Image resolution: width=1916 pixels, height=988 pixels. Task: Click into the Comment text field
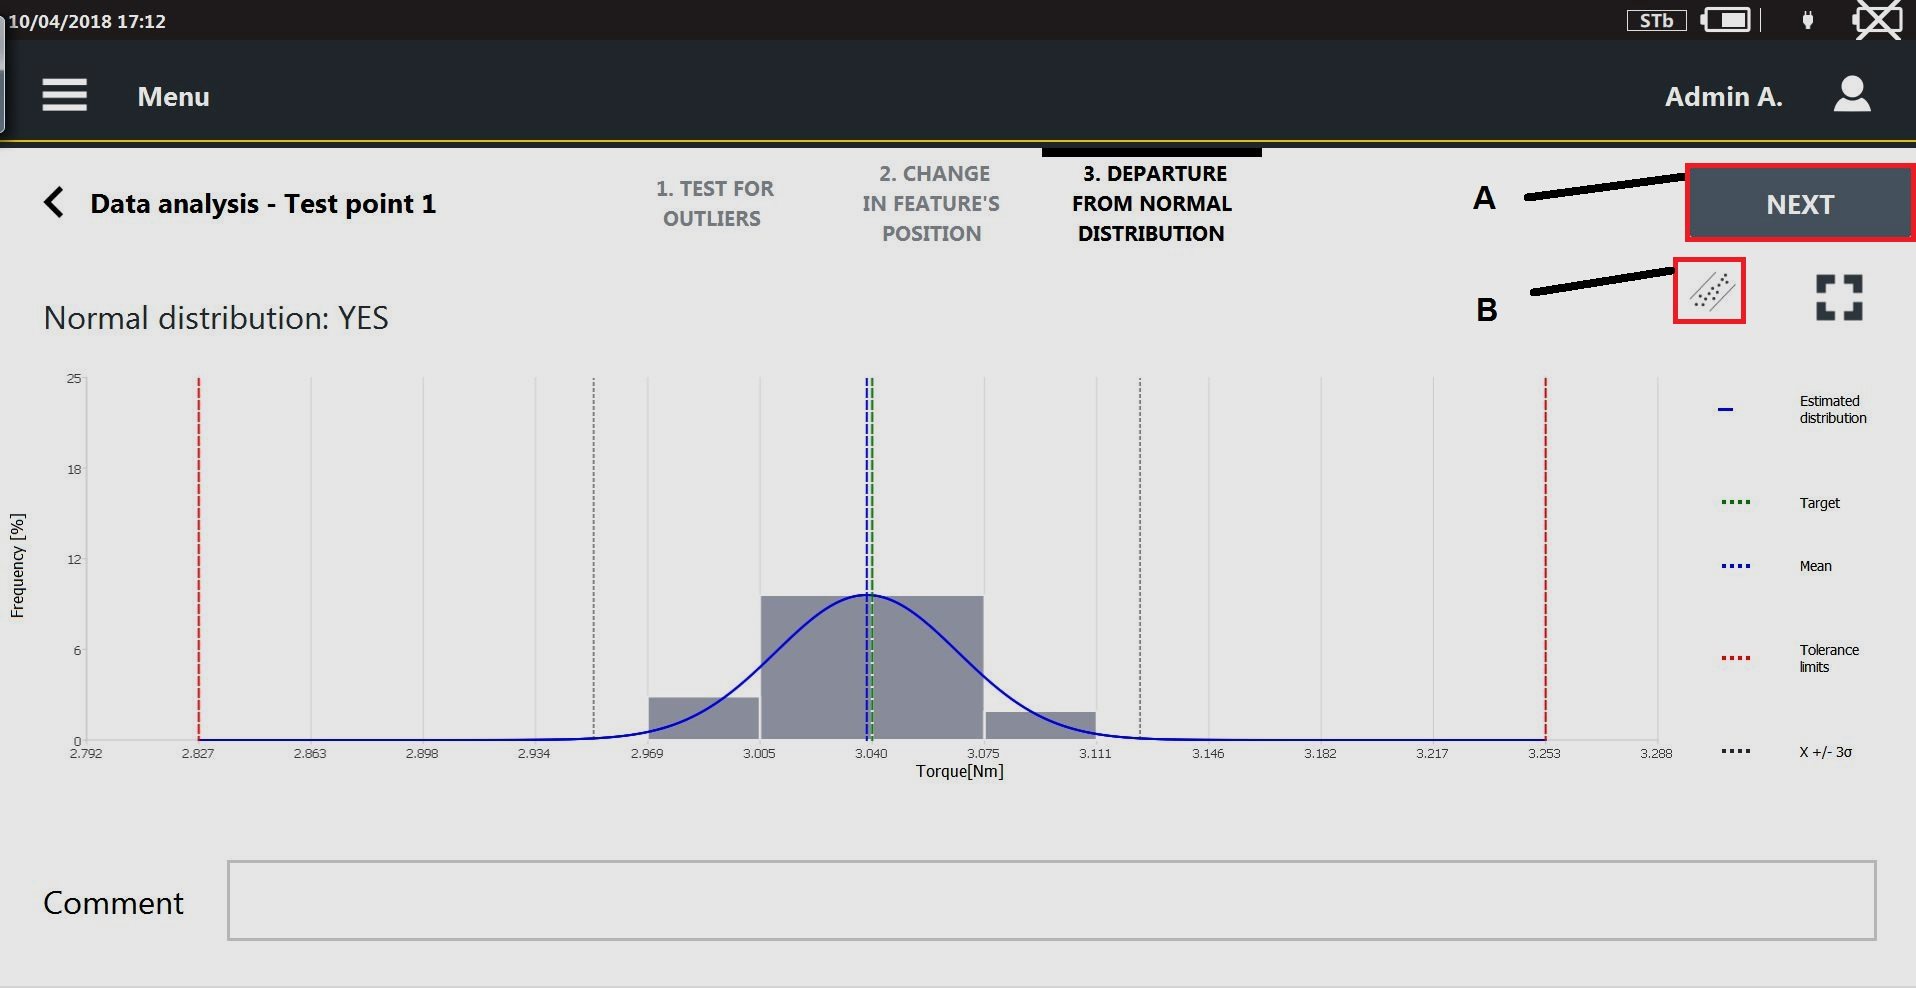pyautogui.click(x=1050, y=900)
